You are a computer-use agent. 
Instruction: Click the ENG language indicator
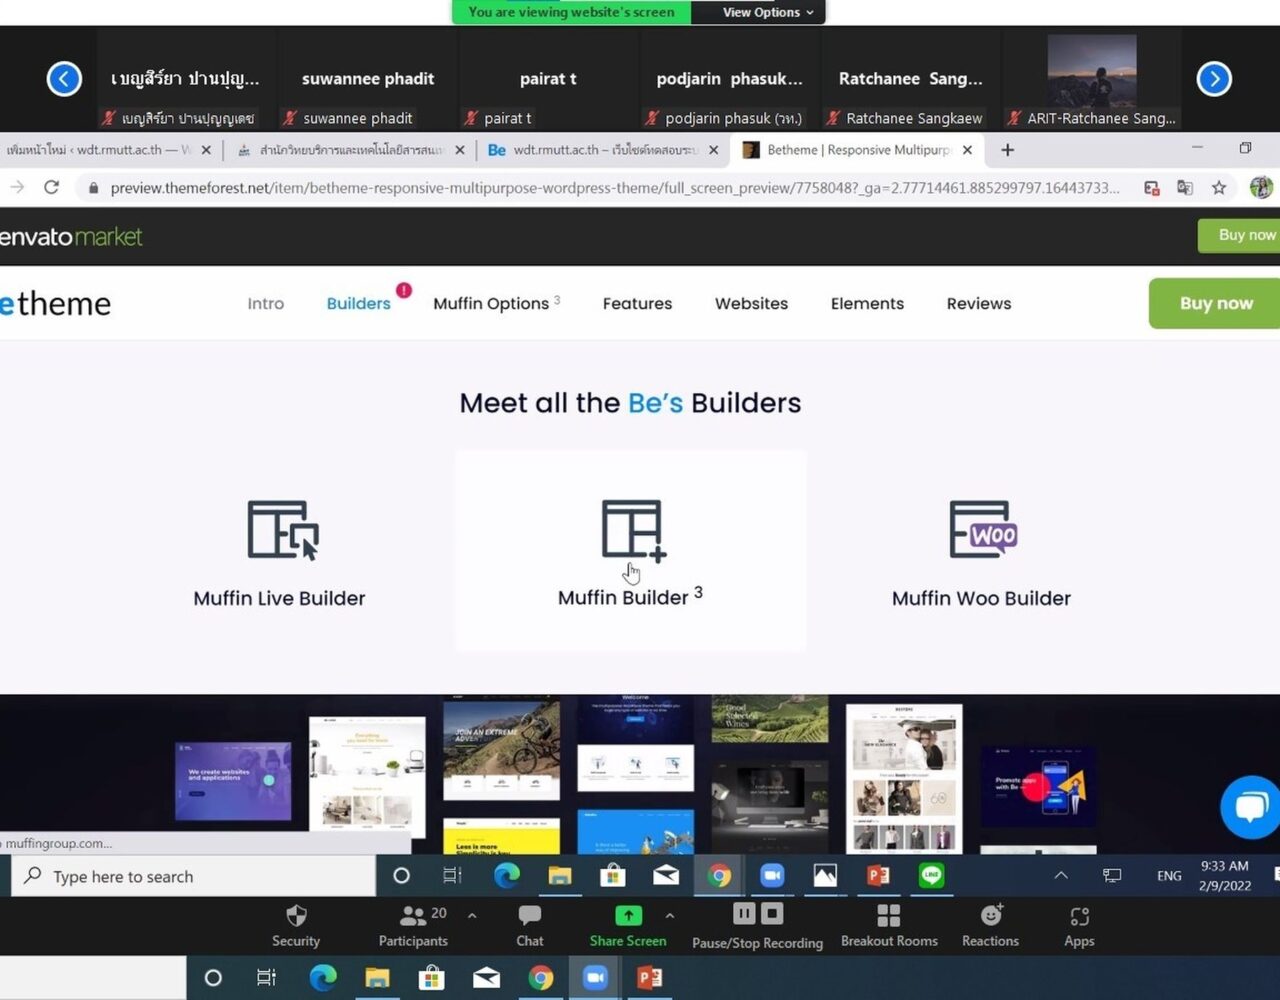coord(1169,876)
